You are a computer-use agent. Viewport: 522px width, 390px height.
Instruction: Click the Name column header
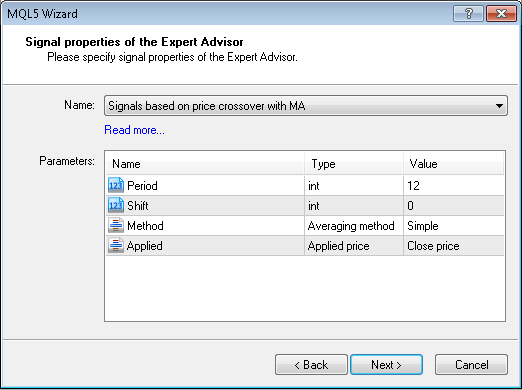205,164
